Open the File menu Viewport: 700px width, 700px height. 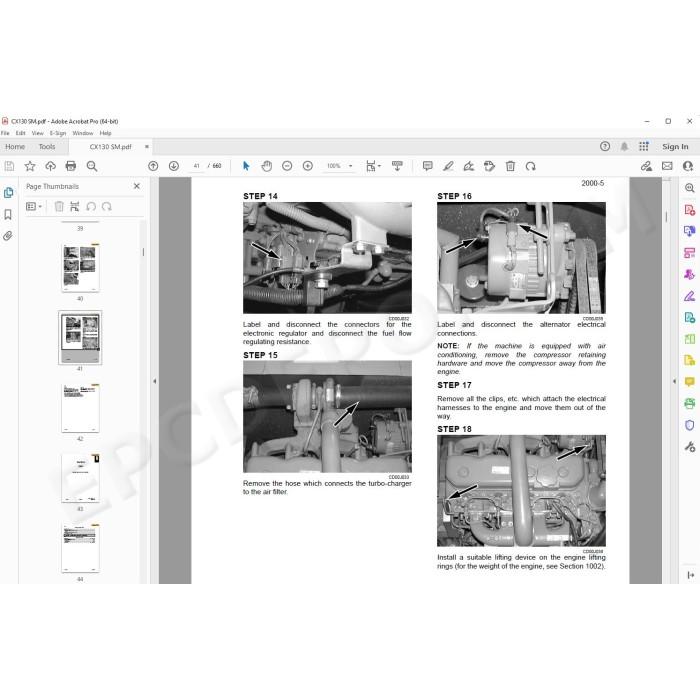5,133
